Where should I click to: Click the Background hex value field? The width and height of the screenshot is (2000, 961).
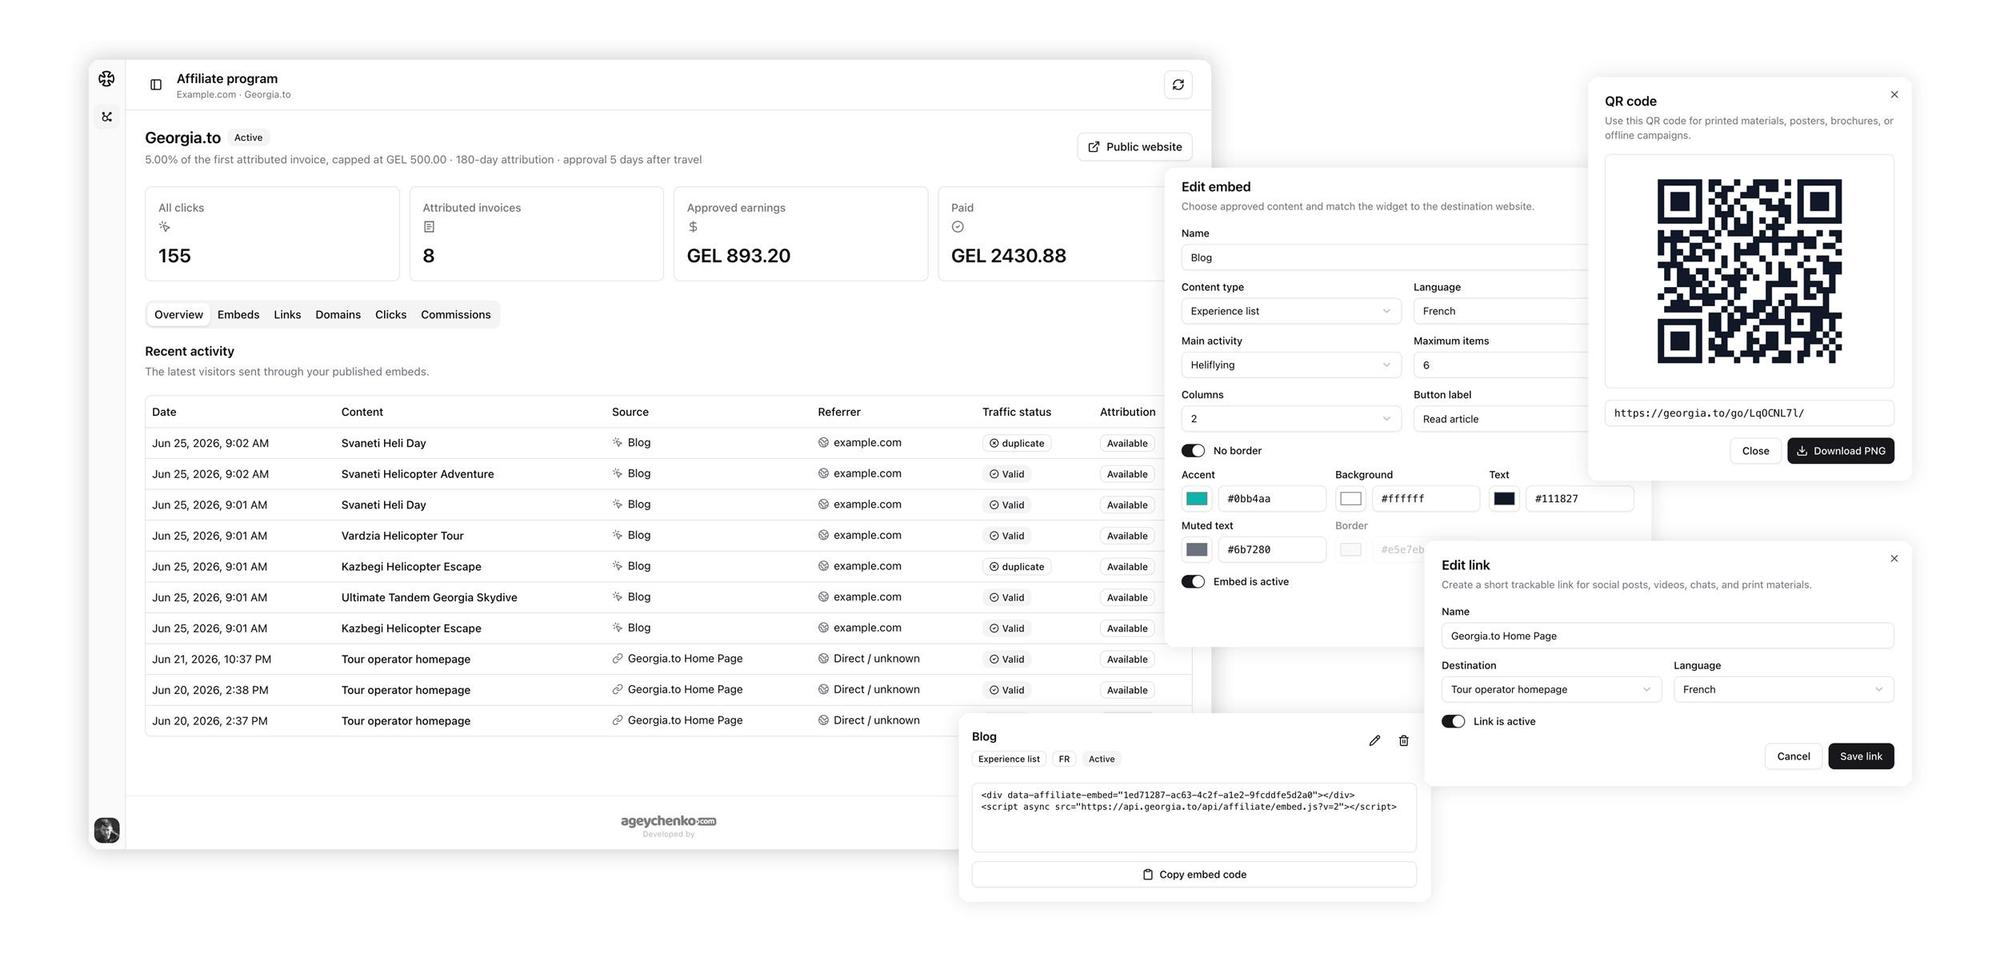(x=1426, y=499)
